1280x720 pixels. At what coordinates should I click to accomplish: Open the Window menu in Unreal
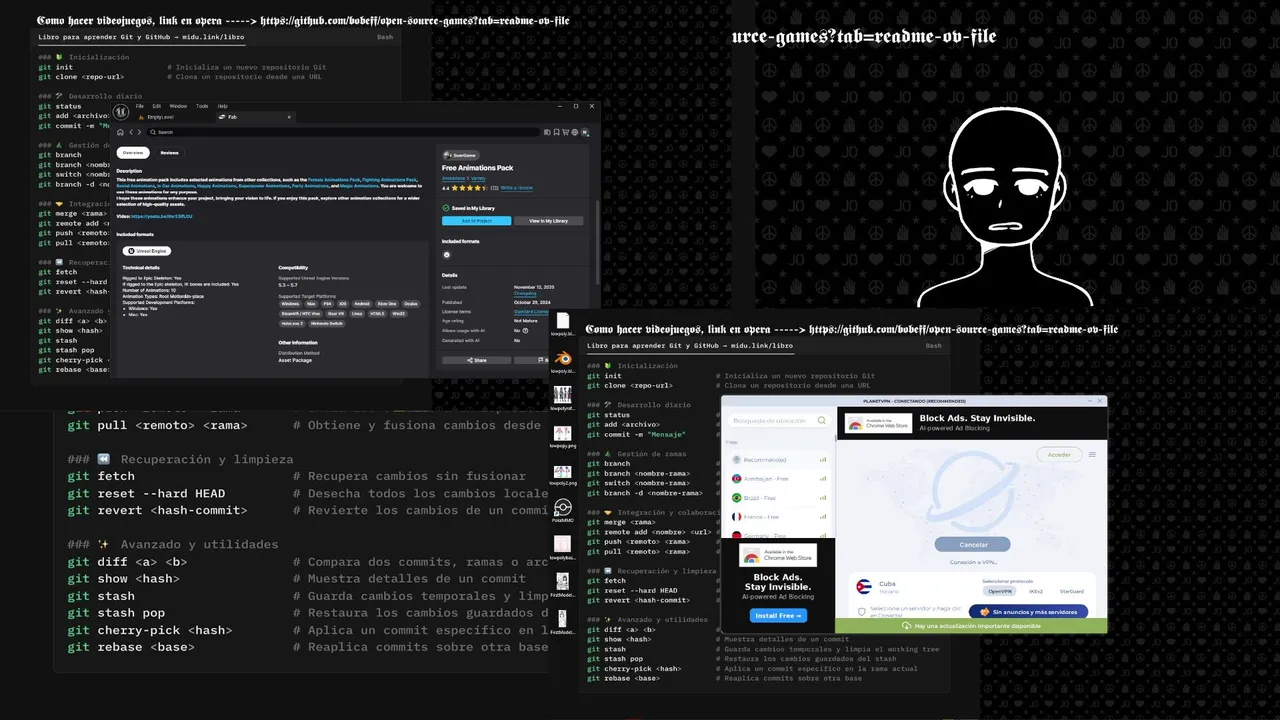pyautogui.click(x=178, y=106)
